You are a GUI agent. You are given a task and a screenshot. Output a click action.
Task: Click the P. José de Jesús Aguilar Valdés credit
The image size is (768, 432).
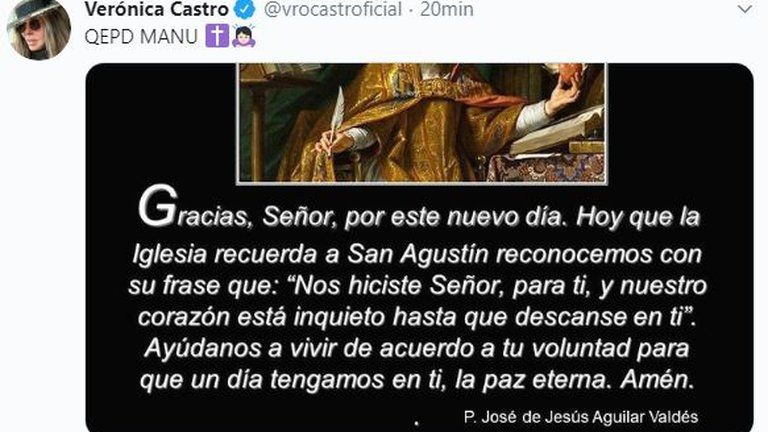580,417
